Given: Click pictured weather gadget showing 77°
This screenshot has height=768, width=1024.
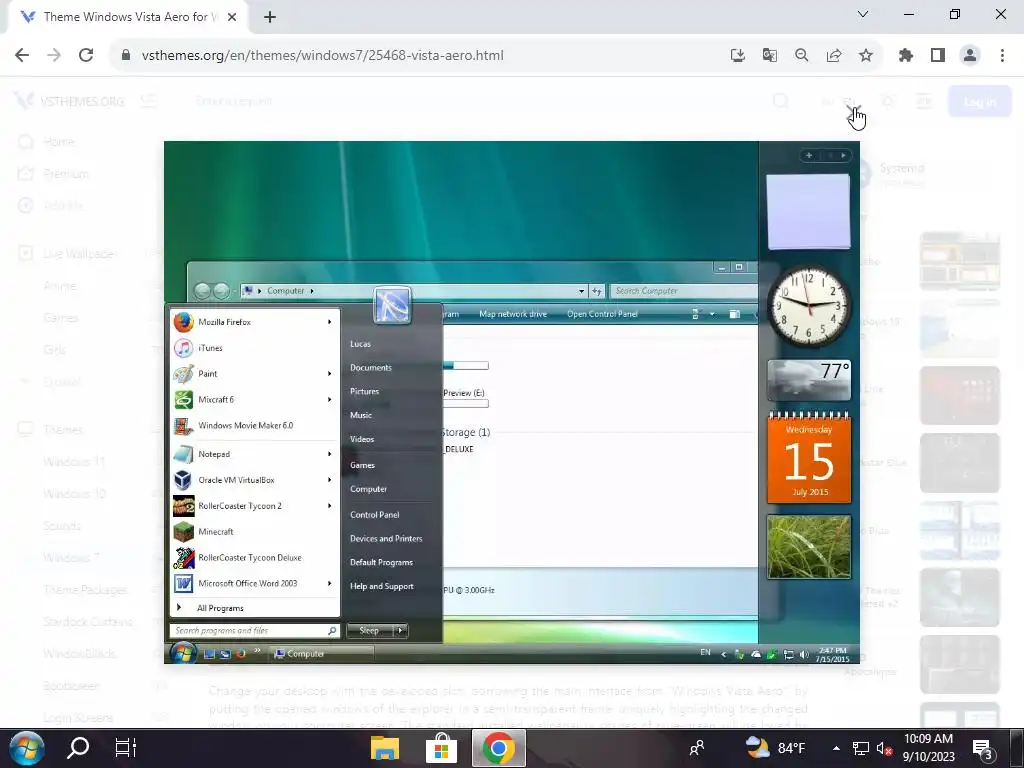Looking at the screenshot, I should click(x=809, y=379).
